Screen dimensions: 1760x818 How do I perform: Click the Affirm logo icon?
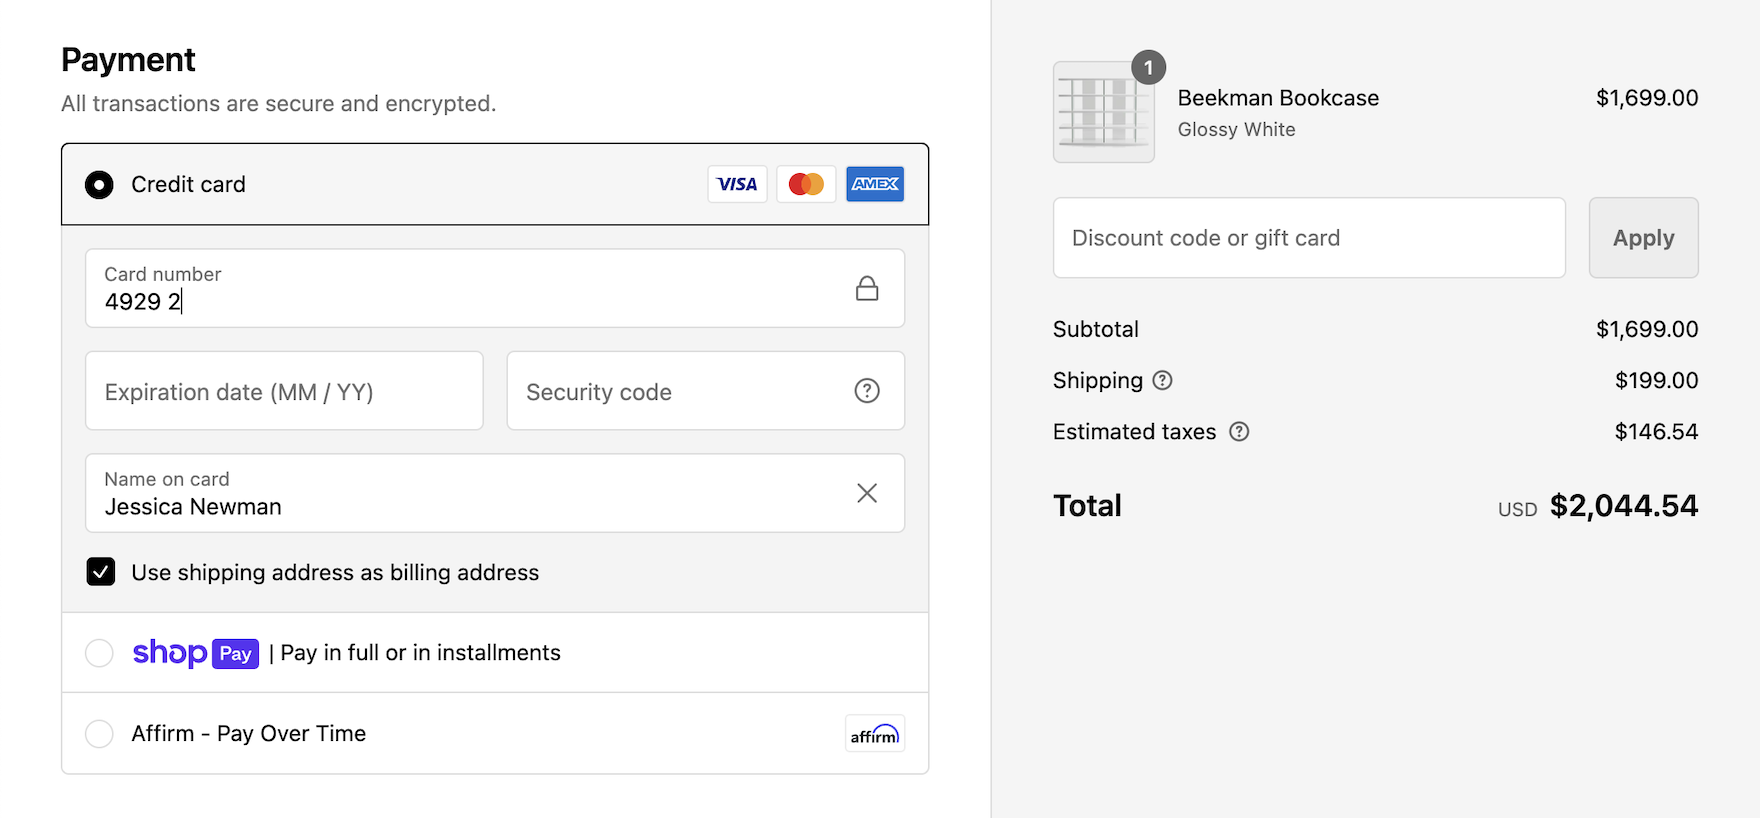pyautogui.click(x=875, y=734)
